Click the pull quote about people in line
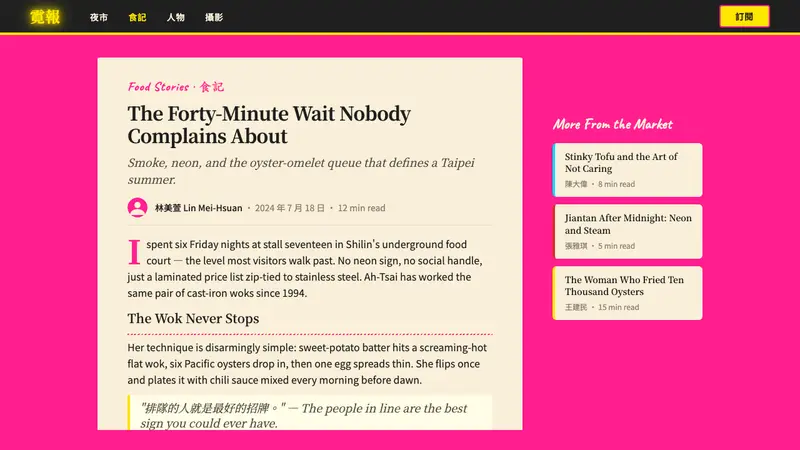800x450 pixels. pyautogui.click(x=310, y=413)
